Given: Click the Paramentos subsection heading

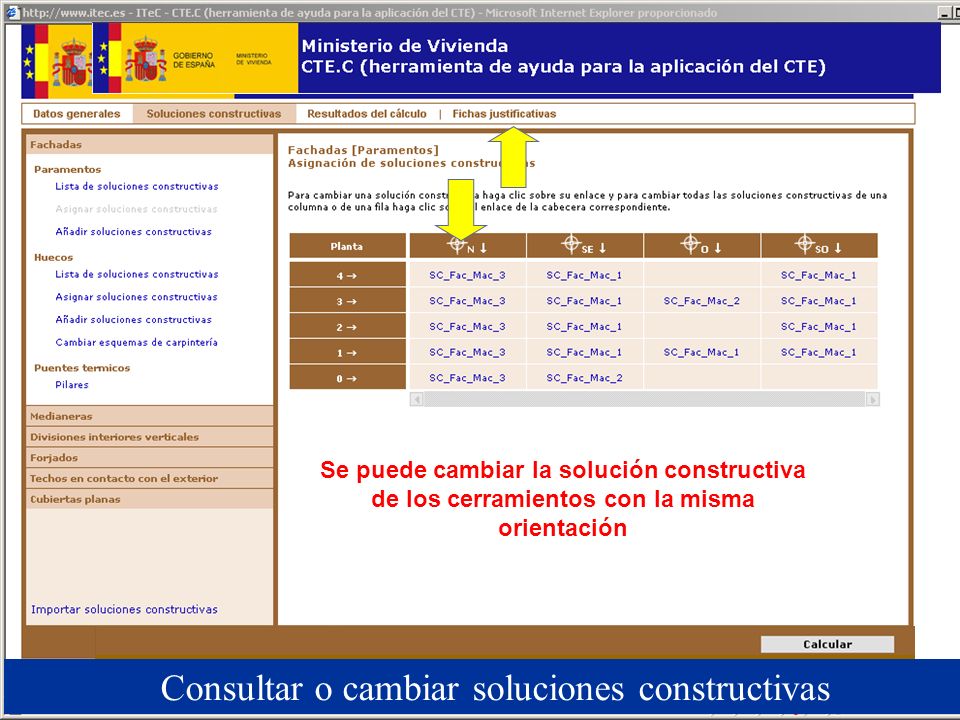Looking at the screenshot, I should point(67,170).
